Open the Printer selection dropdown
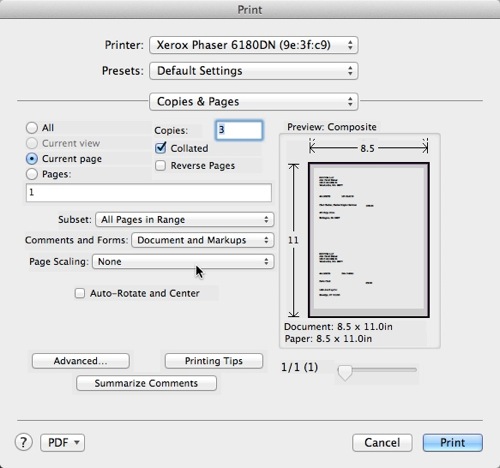Viewport: 500px width, 468px height. point(254,45)
